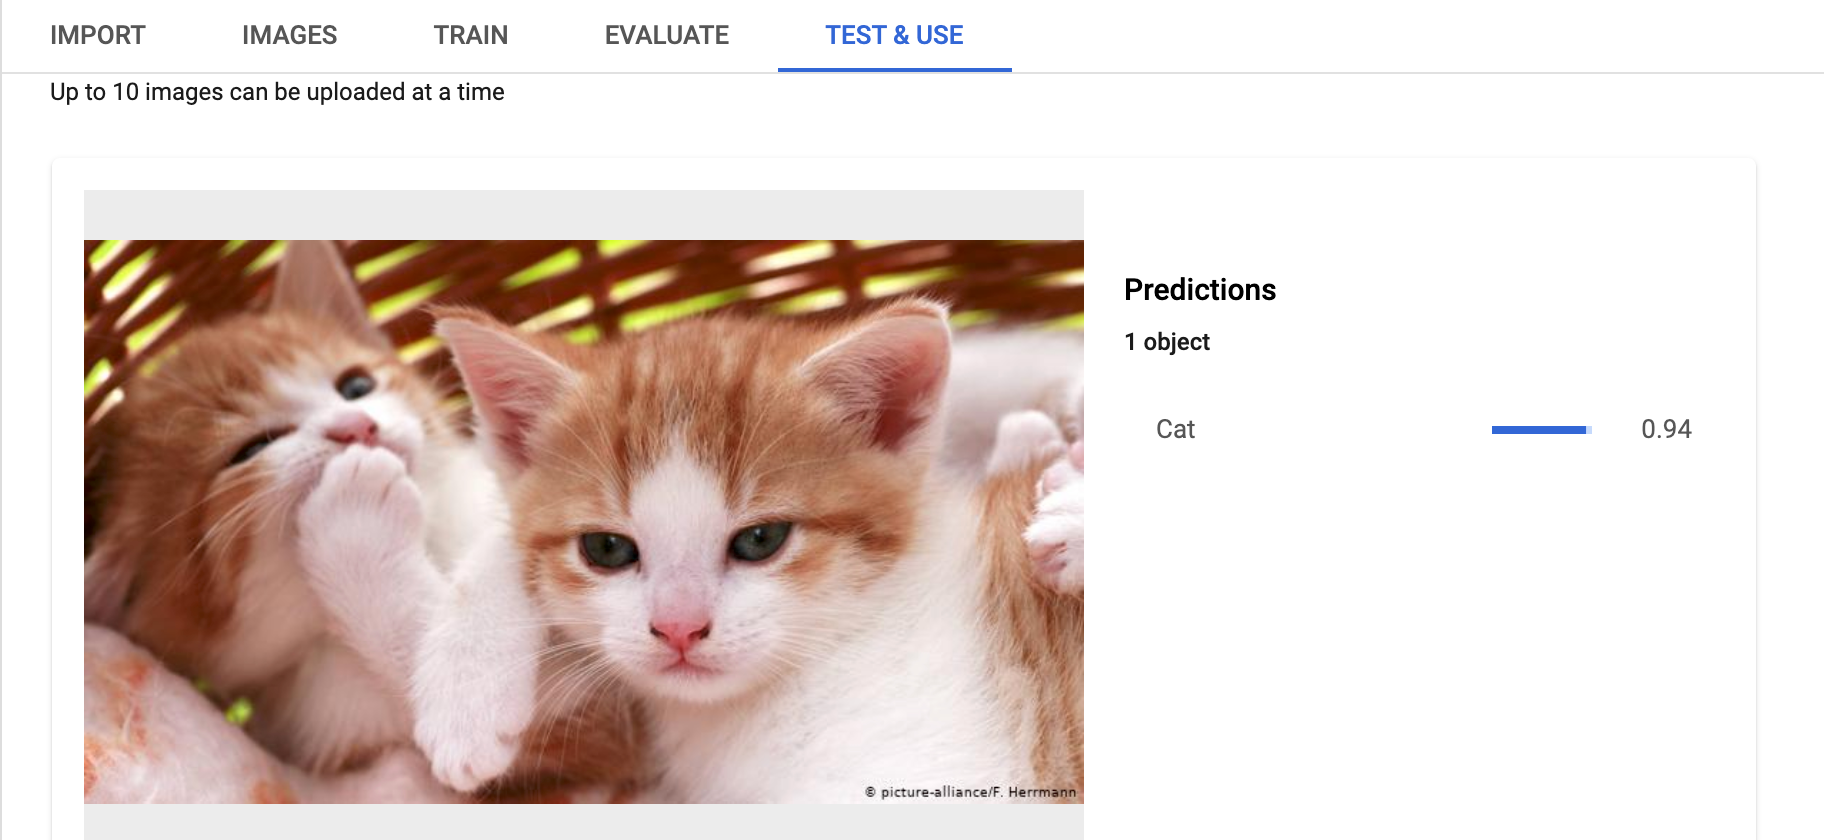This screenshot has width=1824, height=840.
Task: Click the active TEST & USE tab
Action: point(893,35)
